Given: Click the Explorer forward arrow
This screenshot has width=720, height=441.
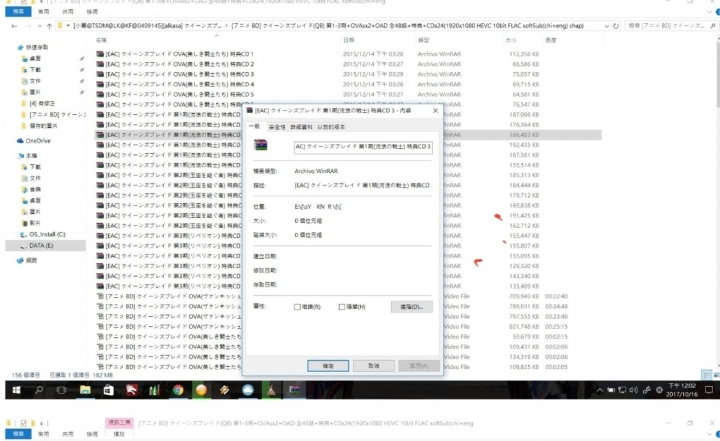Looking at the screenshot, I should (28, 26).
